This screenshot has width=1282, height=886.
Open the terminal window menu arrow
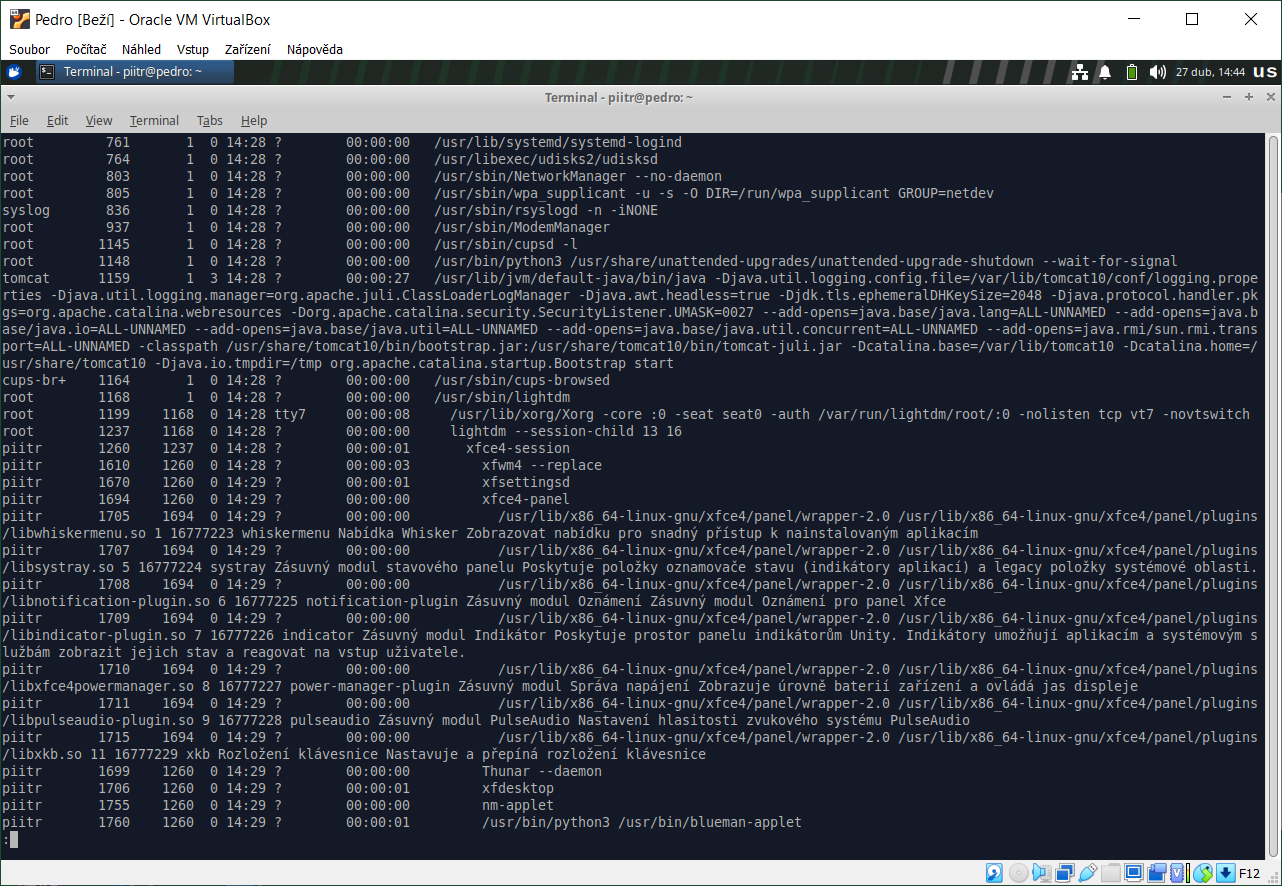click(11, 97)
